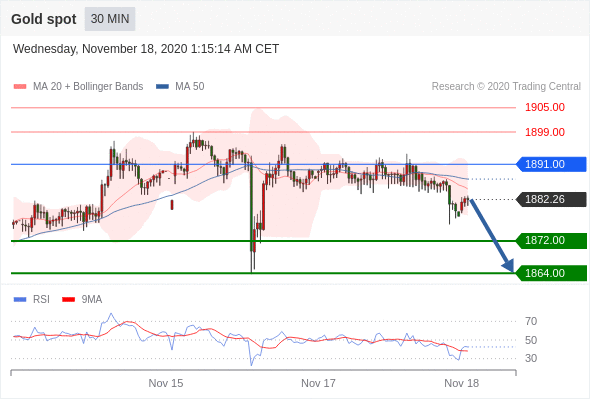Click the Wednesday November 18 timestamp text

[146, 49]
